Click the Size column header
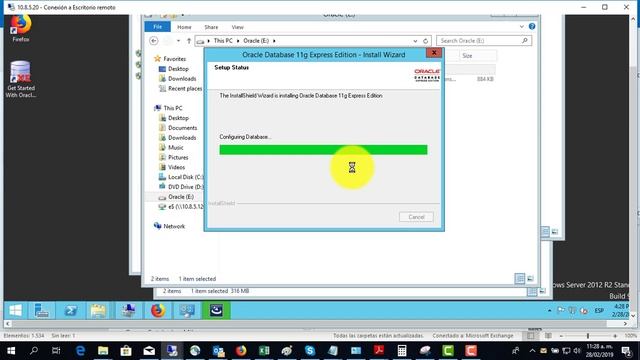Viewport: 640px width, 360px height. pos(478,56)
